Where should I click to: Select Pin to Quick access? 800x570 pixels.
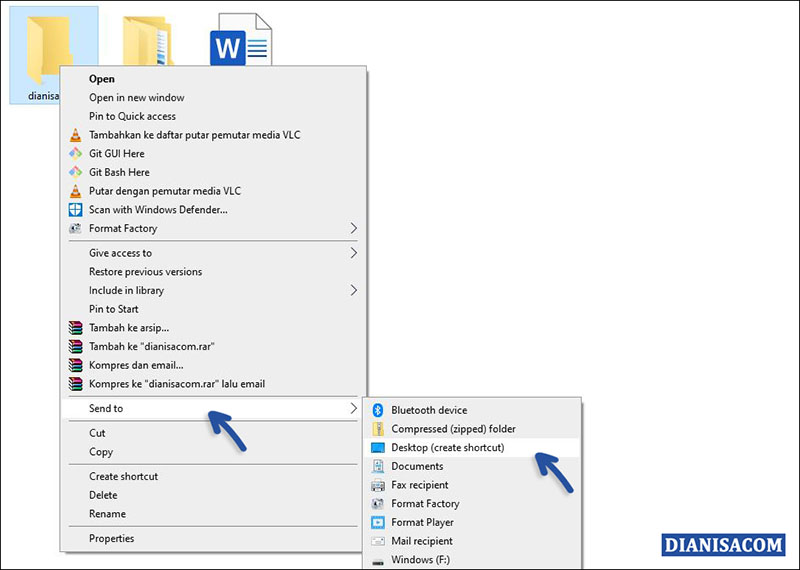(213, 116)
